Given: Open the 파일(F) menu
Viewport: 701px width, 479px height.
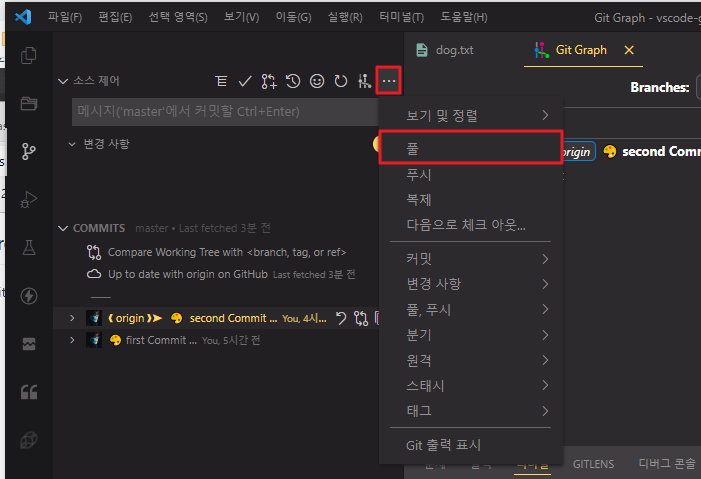Looking at the screenshot, I should (x=65, y=17).
